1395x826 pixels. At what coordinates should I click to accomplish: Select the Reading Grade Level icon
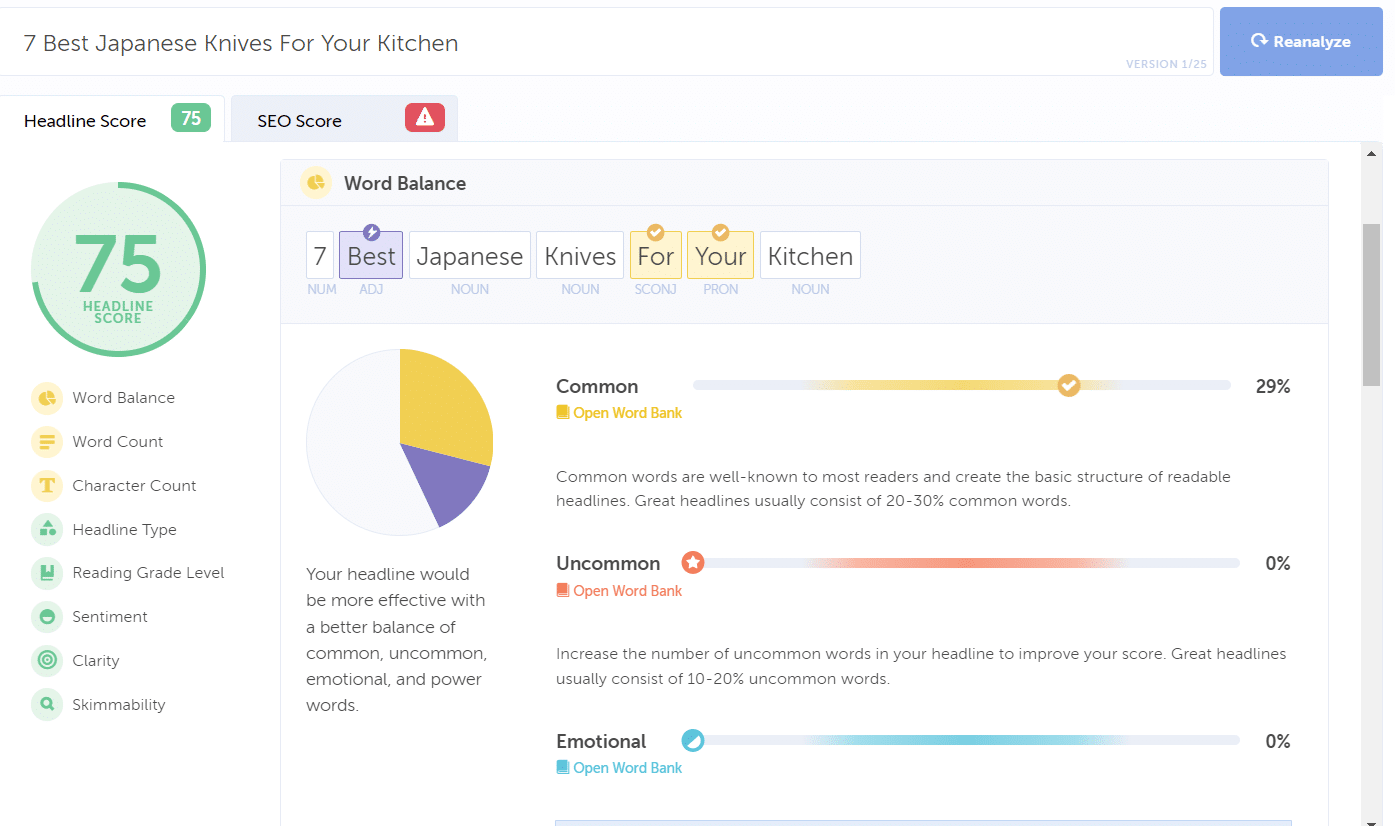coord(46,573)
